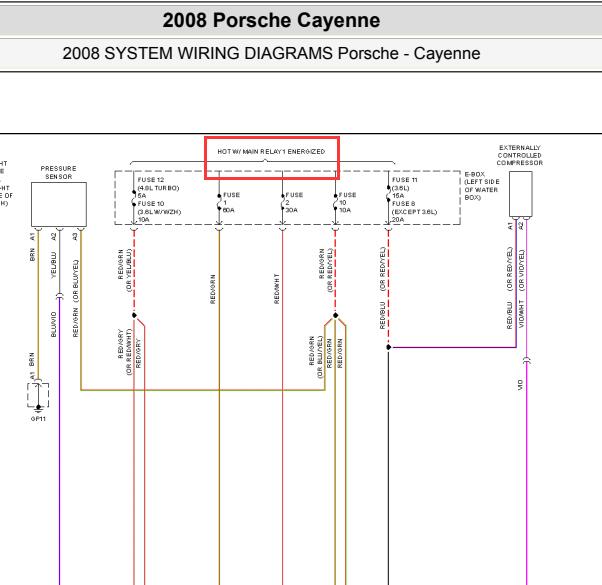Click the "BLU/VIO" wire label
This screenshot has height=585, width=602.
pos(53,324)
